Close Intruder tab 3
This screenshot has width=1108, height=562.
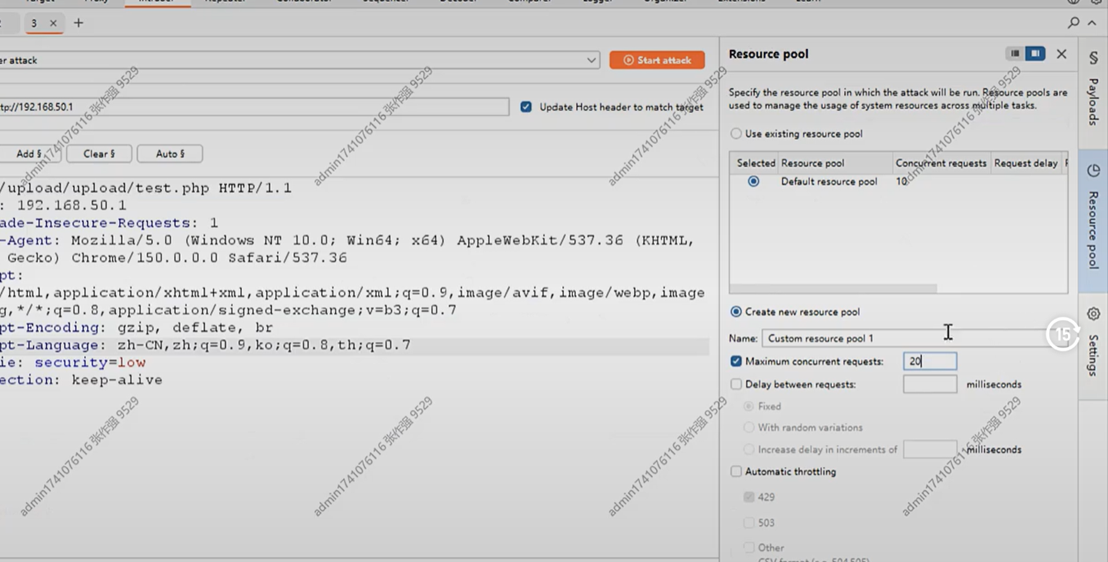[x=53, y=23]
